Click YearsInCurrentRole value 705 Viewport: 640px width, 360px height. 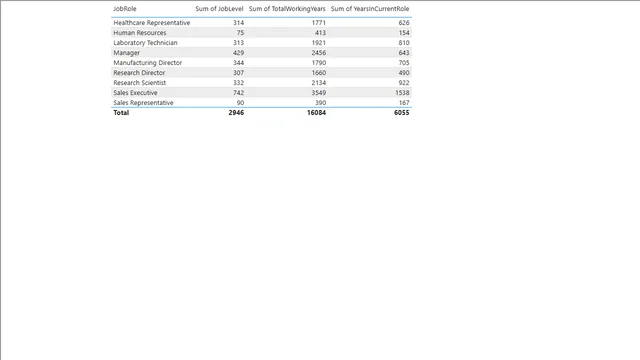pyautogui.click(x=404, y=63)
